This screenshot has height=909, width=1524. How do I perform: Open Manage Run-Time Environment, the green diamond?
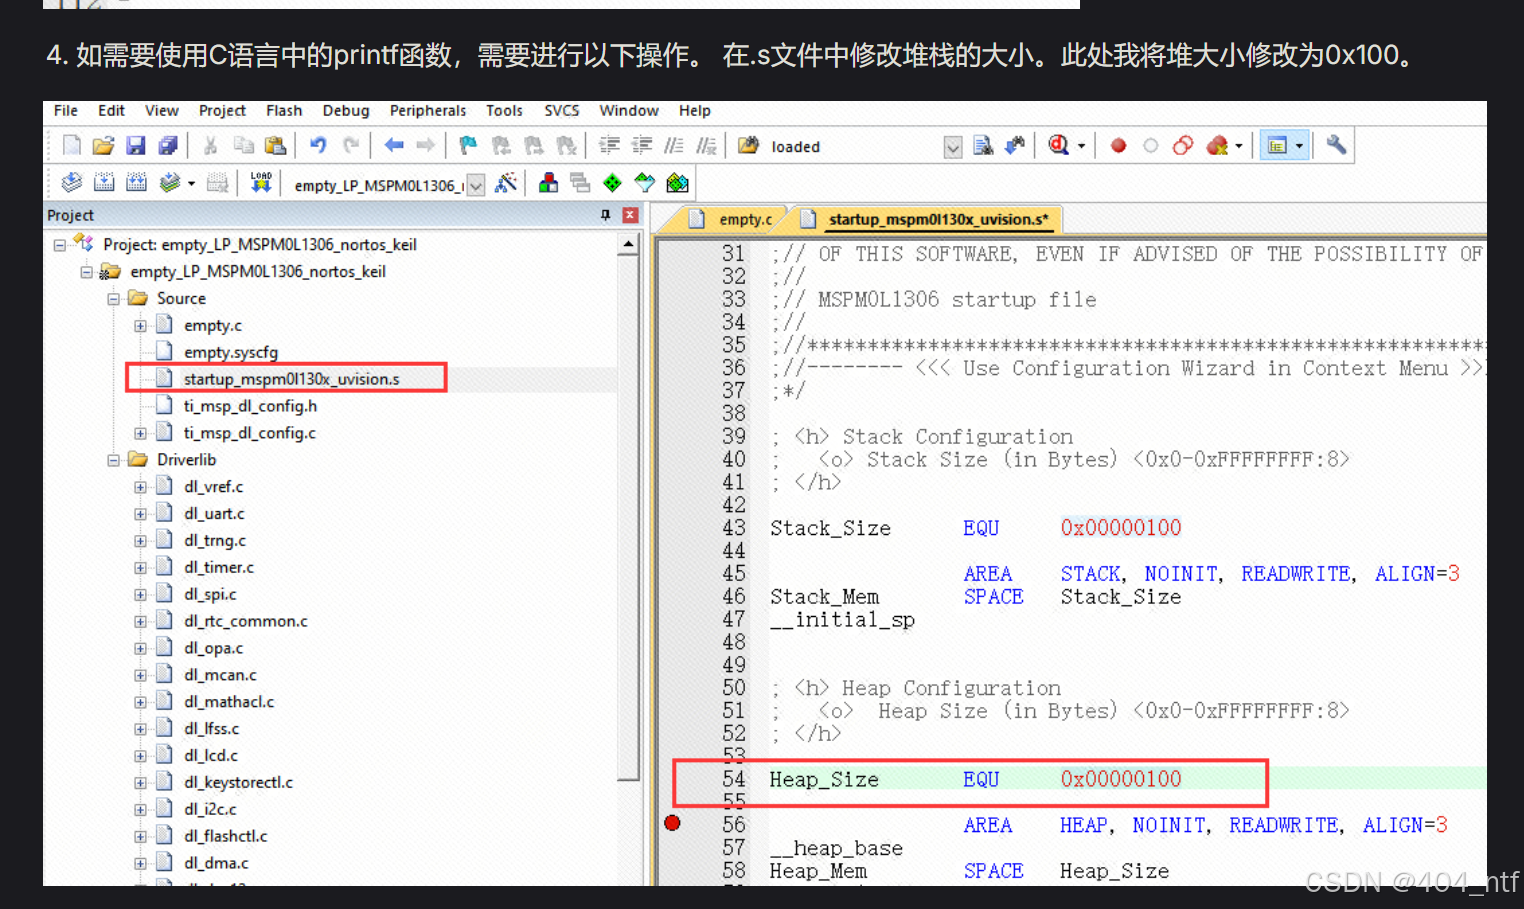pos(612,183)
